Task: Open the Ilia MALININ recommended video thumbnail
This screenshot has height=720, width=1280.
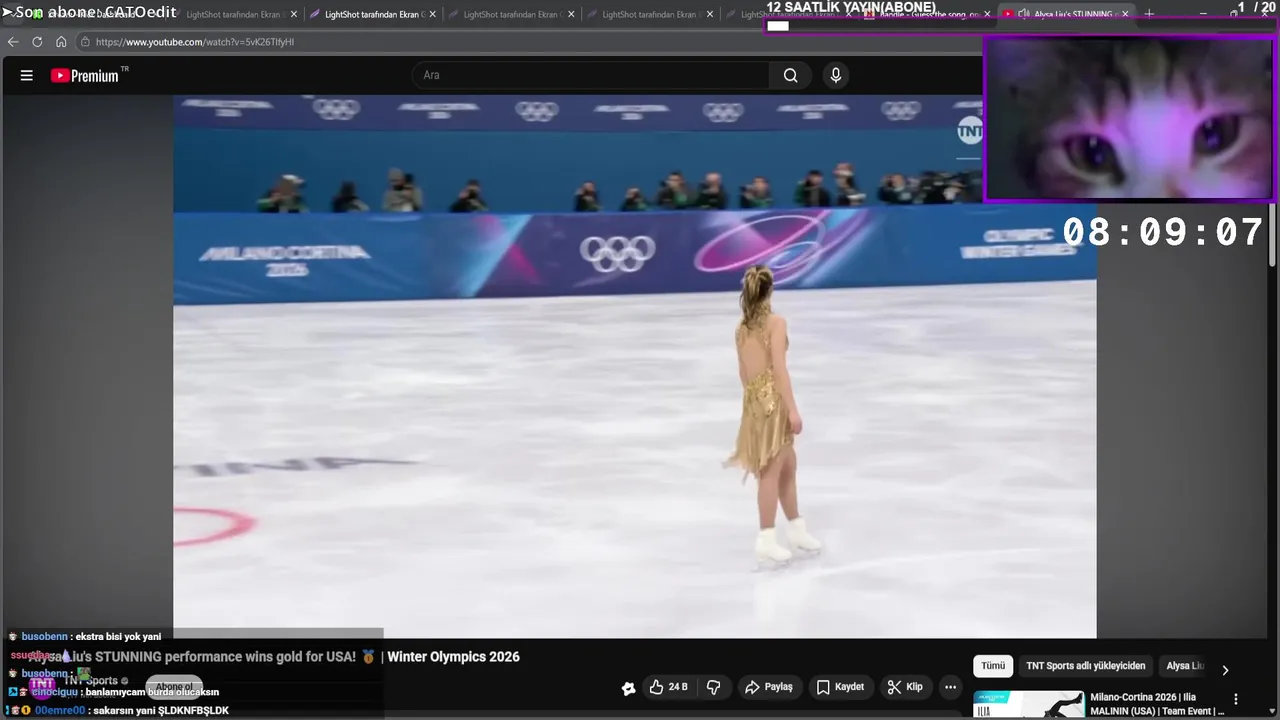Action: pos(1028,704)
